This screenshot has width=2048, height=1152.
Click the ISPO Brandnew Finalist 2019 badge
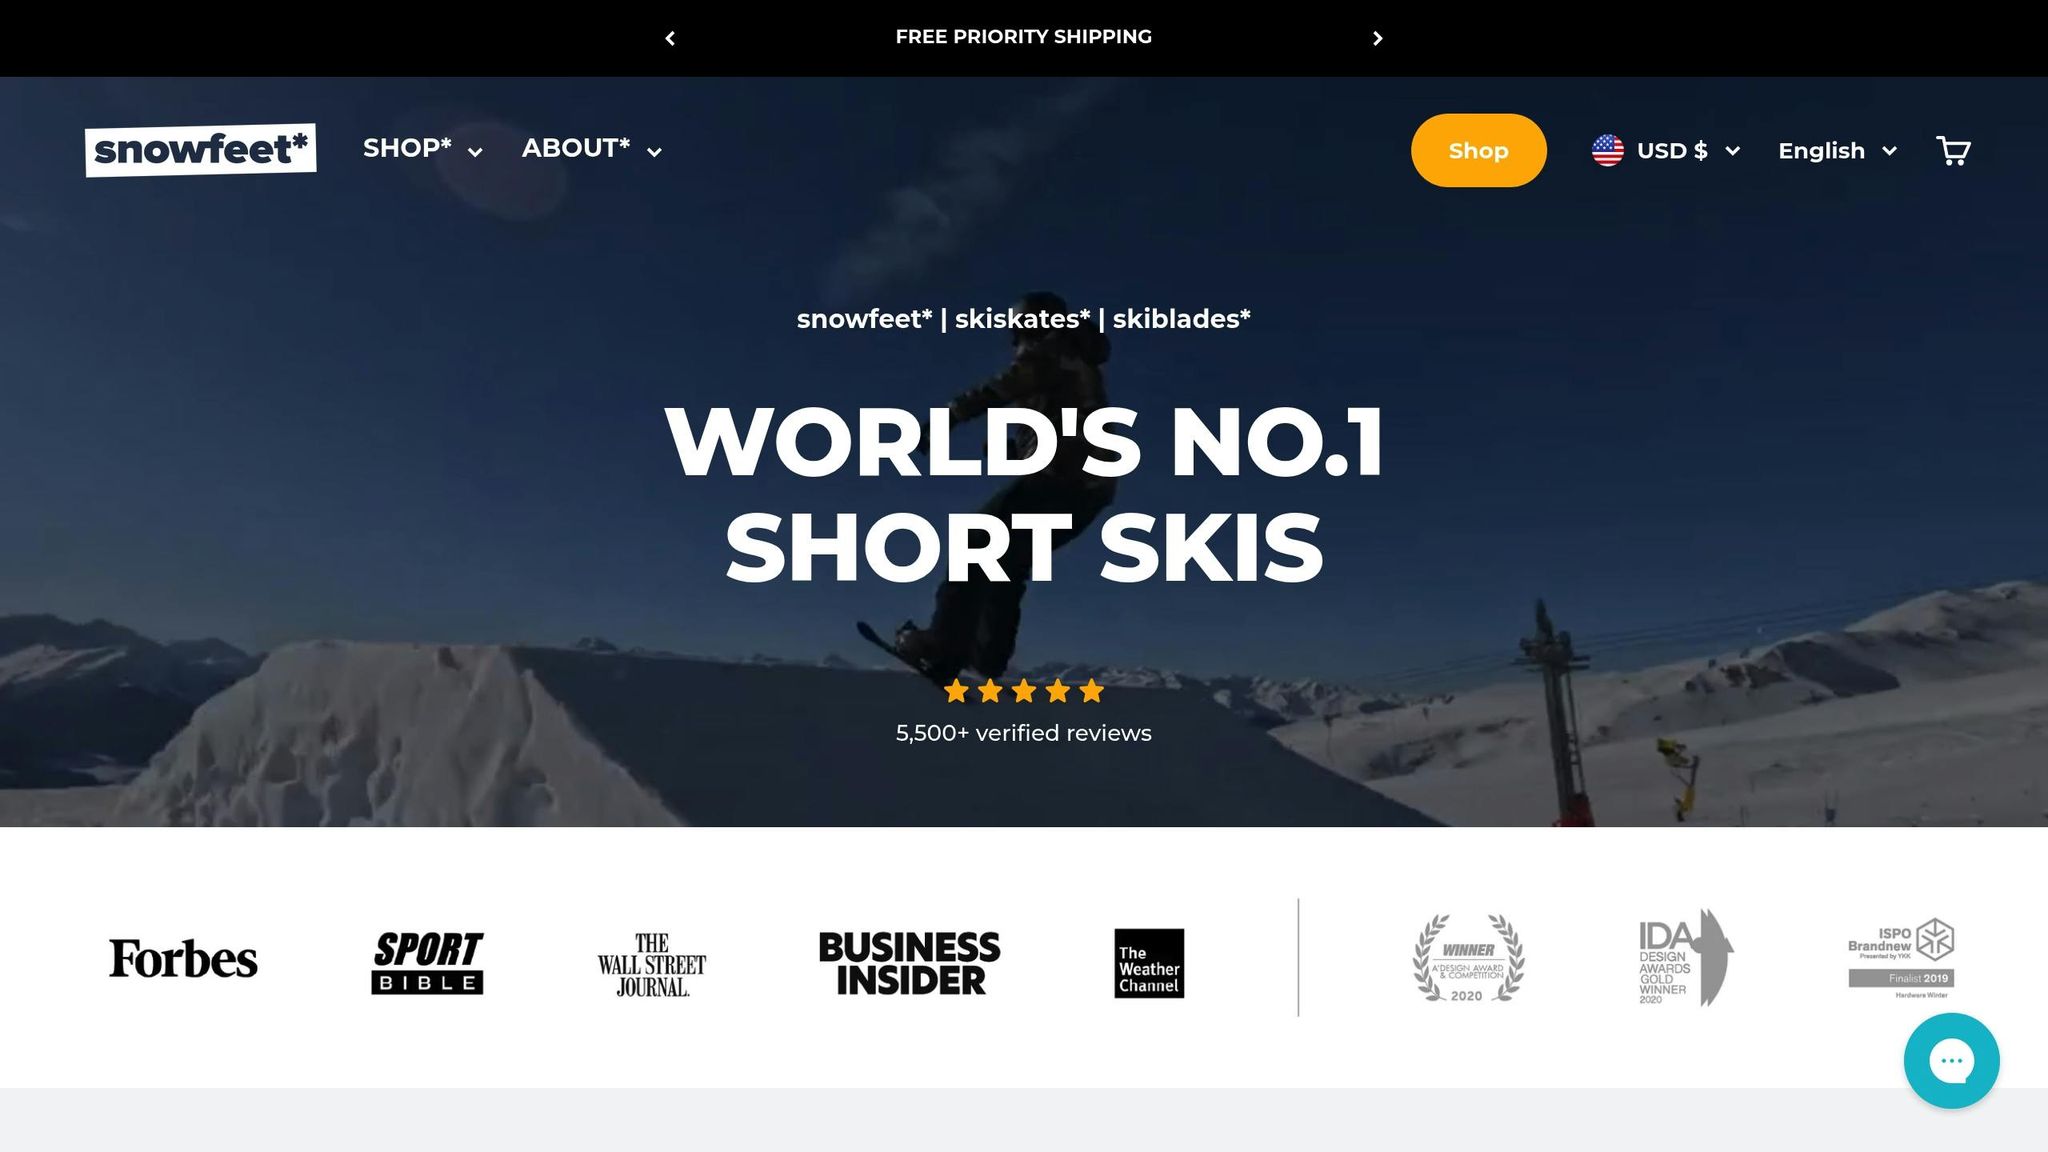[x=1901, y=958]
